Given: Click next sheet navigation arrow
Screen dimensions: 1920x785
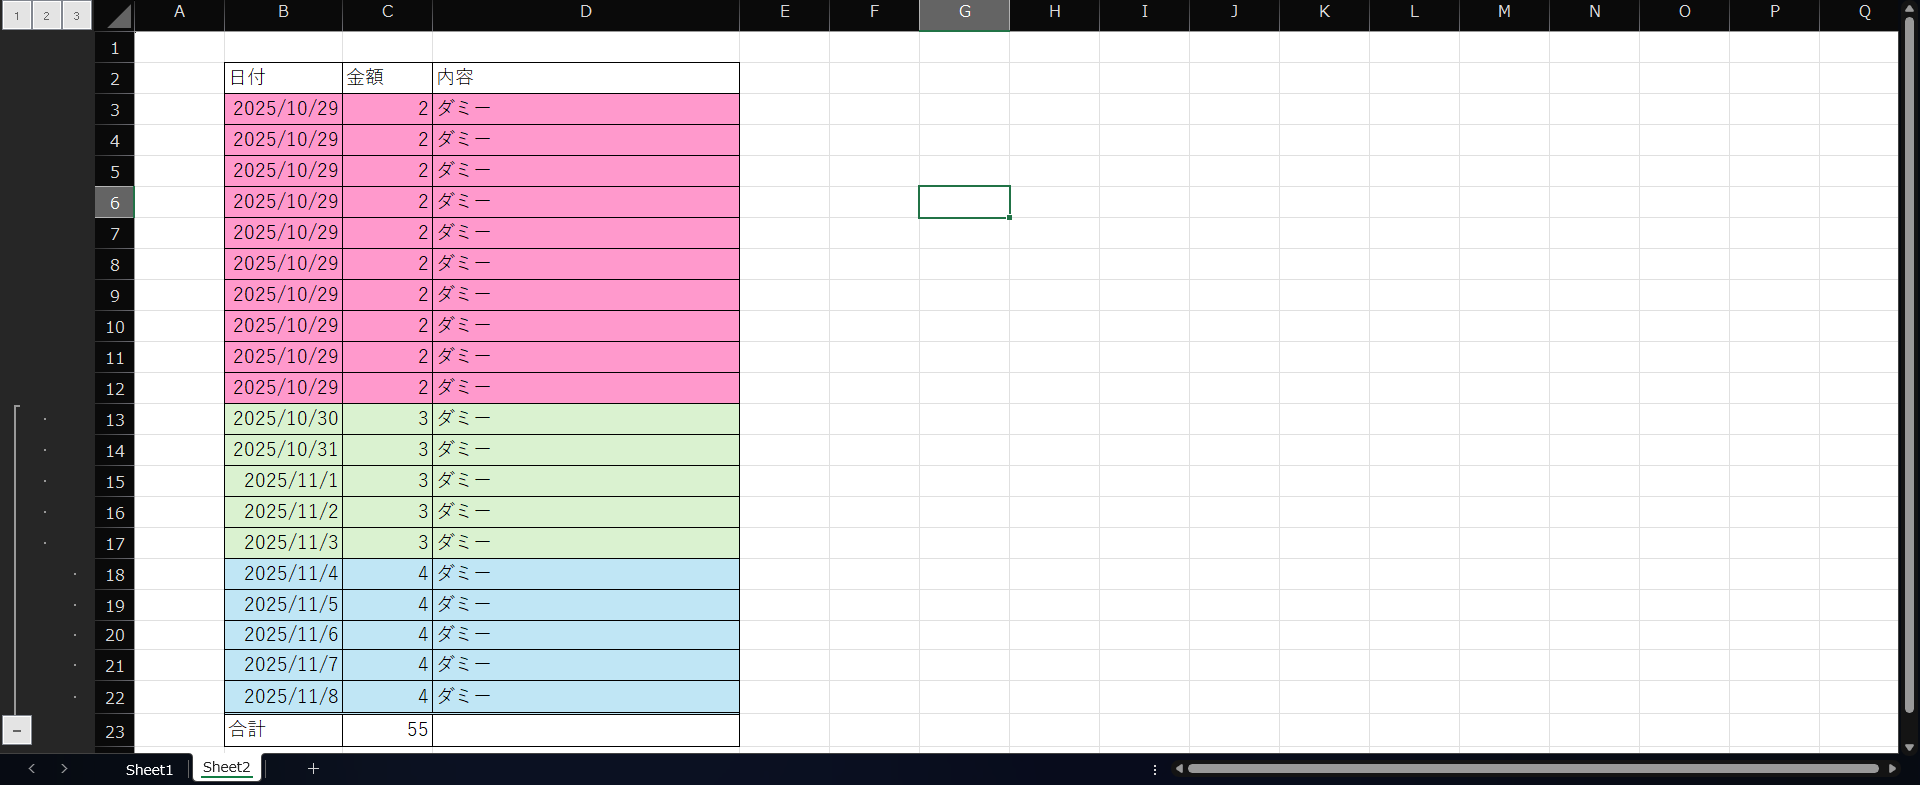Looking at the screenshot, I should (64, 768).
